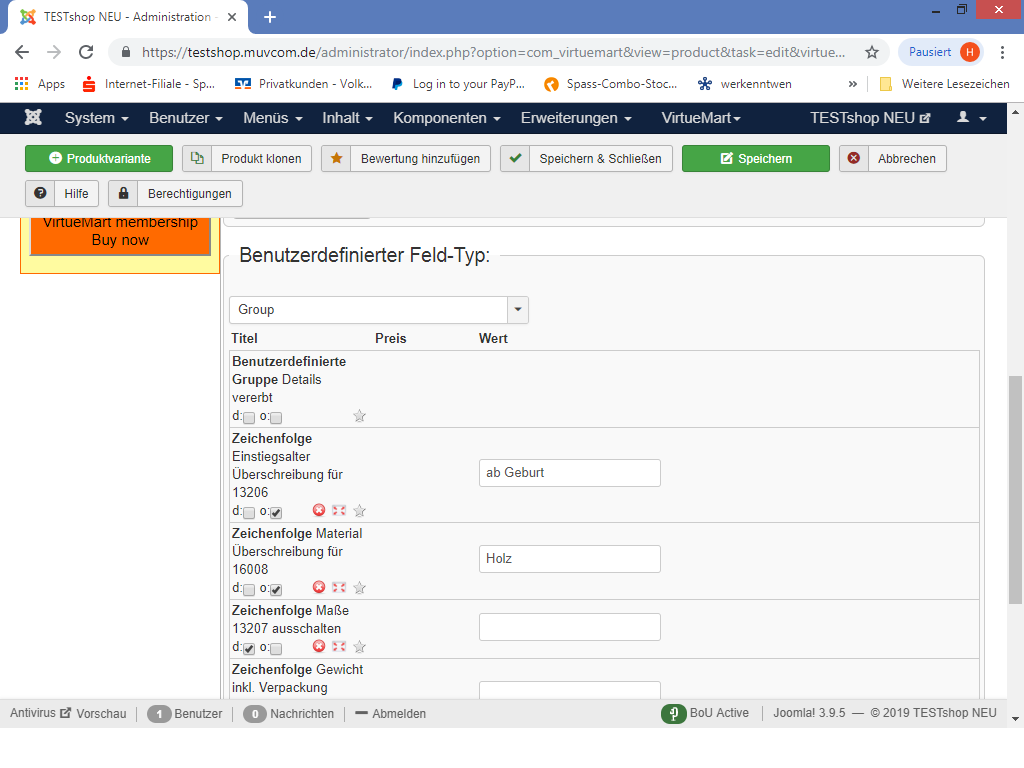Uncheck the 'o' checkbox for Einstiegsalter

(276, 513)
